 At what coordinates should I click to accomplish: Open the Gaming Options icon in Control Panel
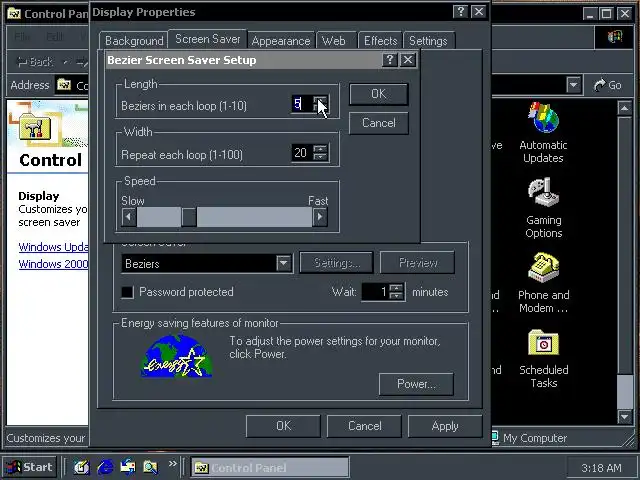point(543,208)
